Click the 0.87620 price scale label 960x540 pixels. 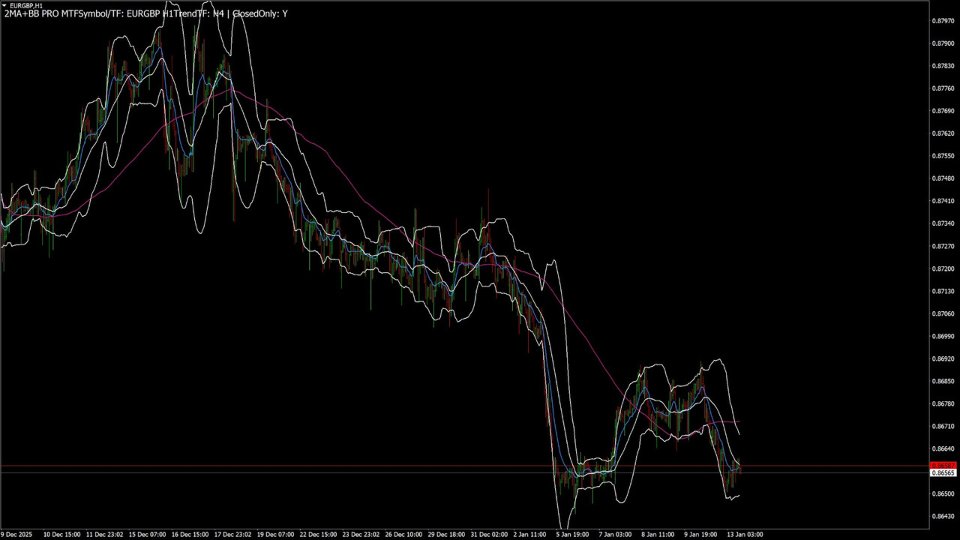[x=943, y=133]
